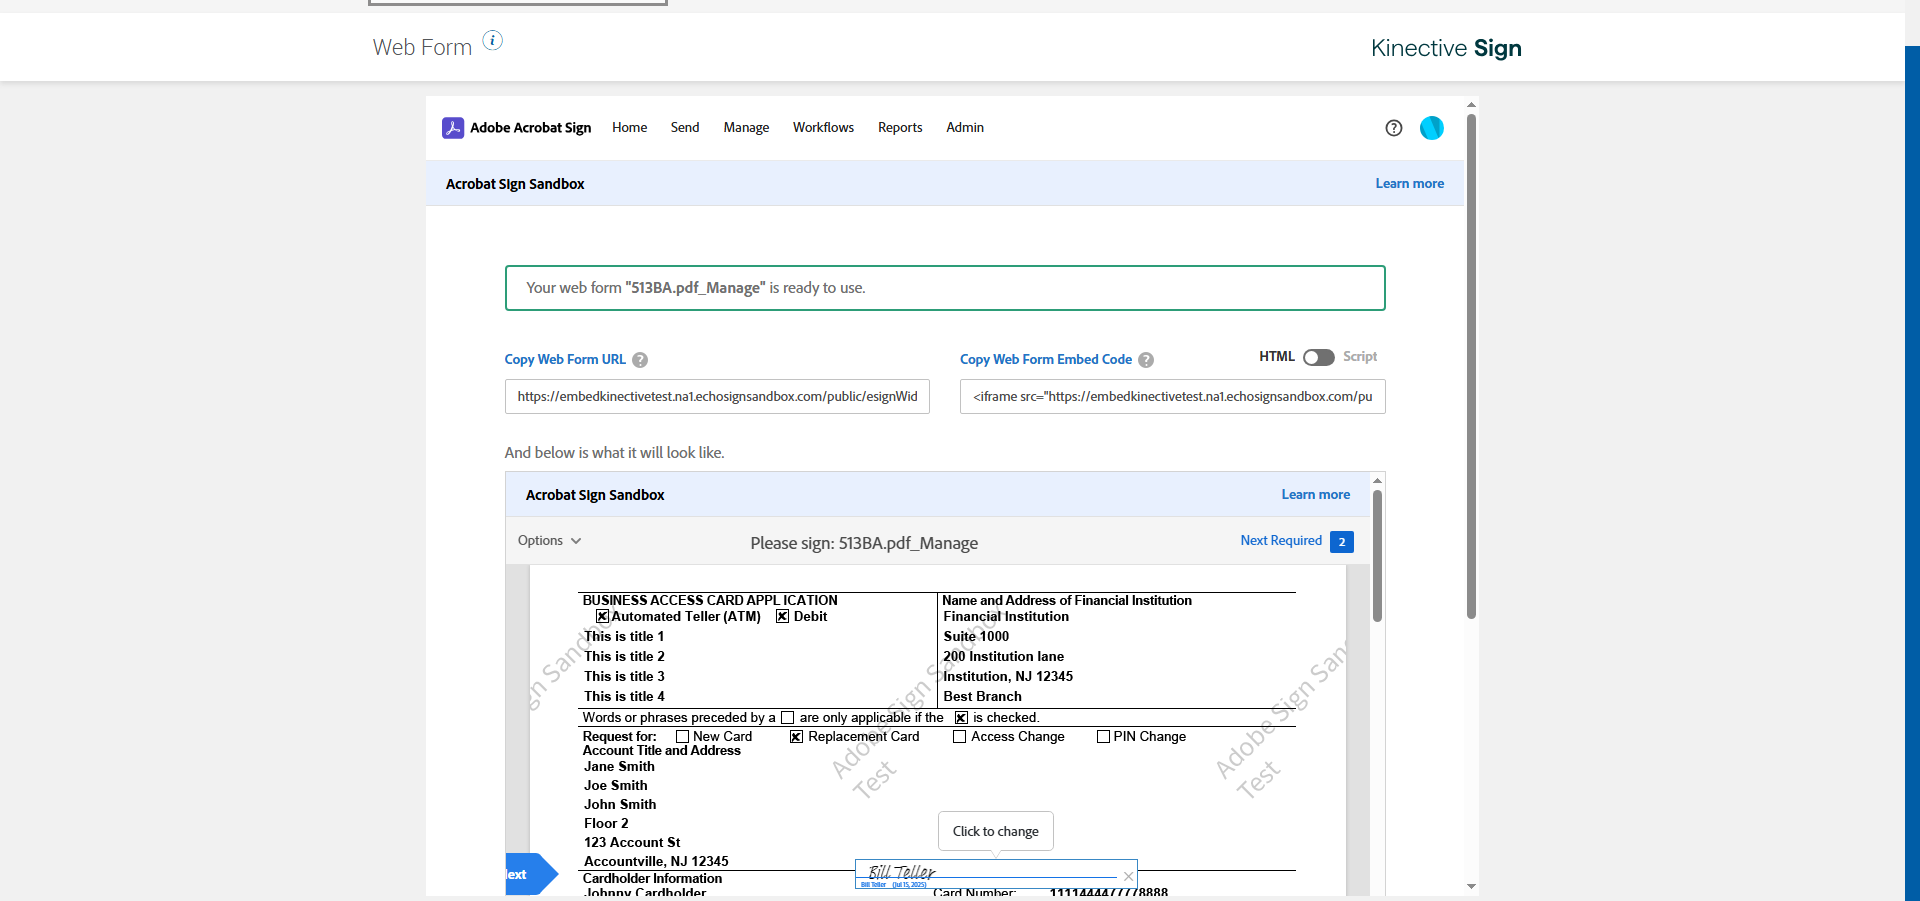The image size is (1920, 901).
Task: Check the New Card checkbox
Action: tap(682, 737)
